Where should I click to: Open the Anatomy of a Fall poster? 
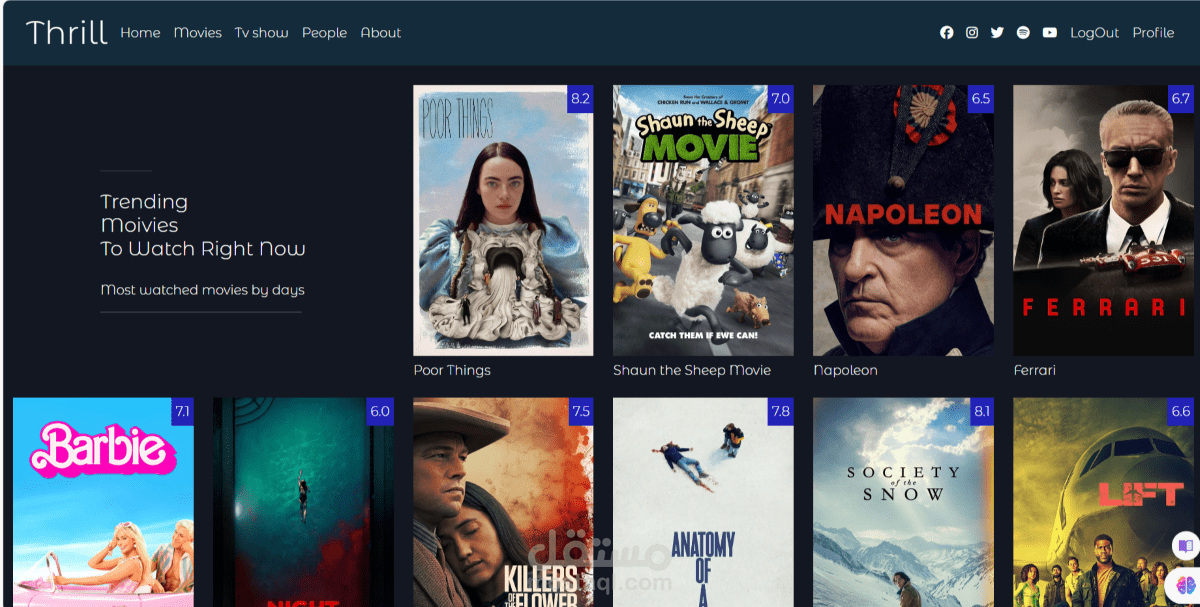703,502
